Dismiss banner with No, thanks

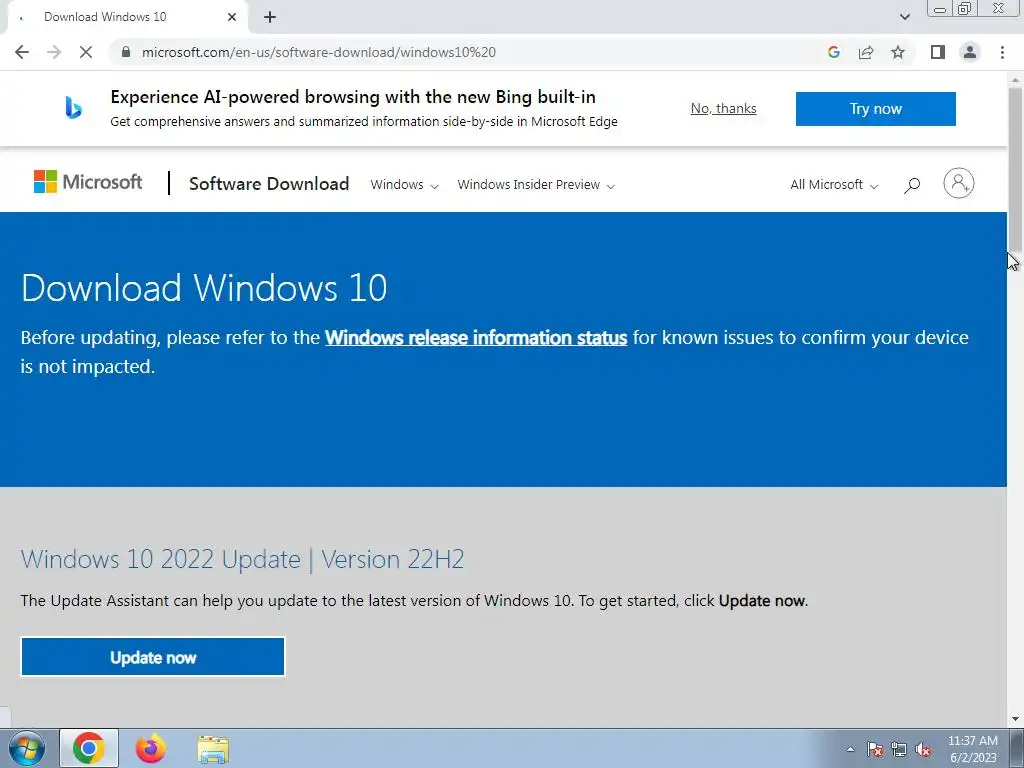pos(724,108)
